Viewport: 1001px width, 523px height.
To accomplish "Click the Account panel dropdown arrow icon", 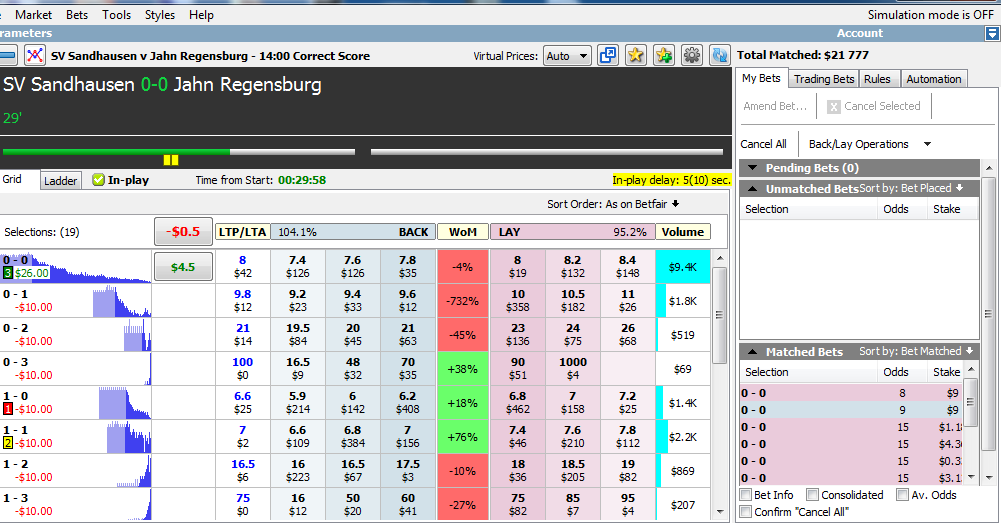I will click(992, 33).
